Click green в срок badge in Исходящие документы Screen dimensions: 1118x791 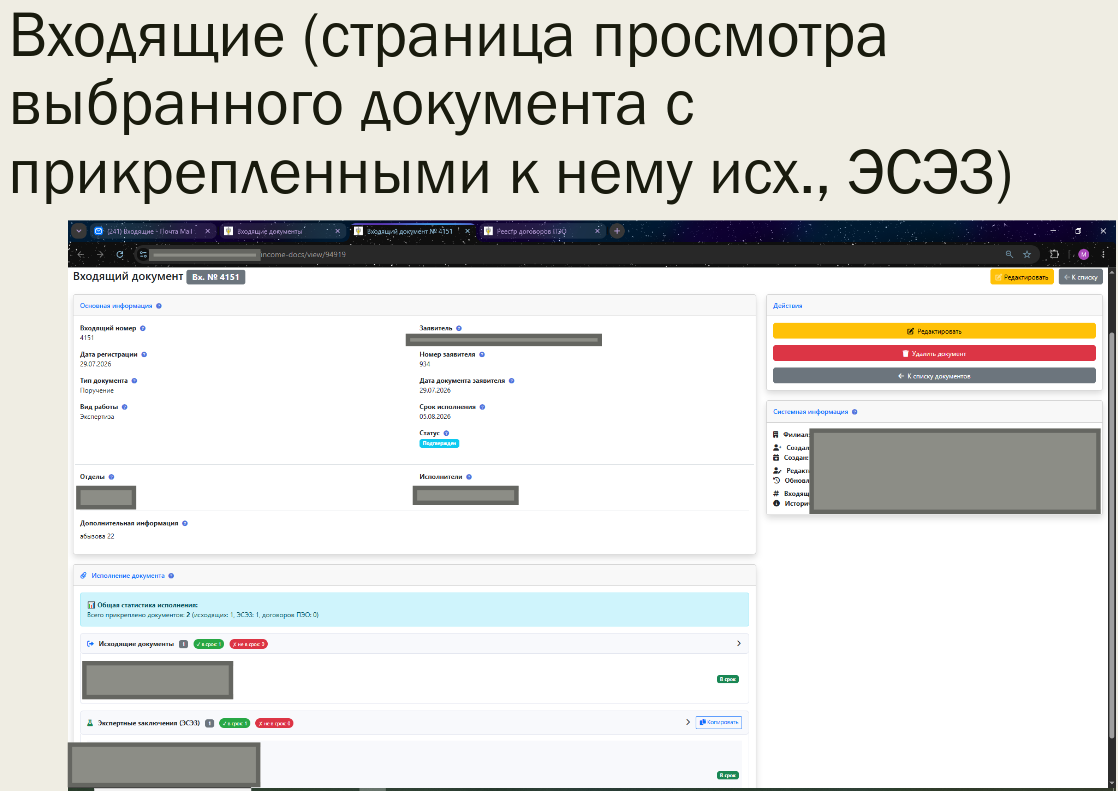coord(209,644)
